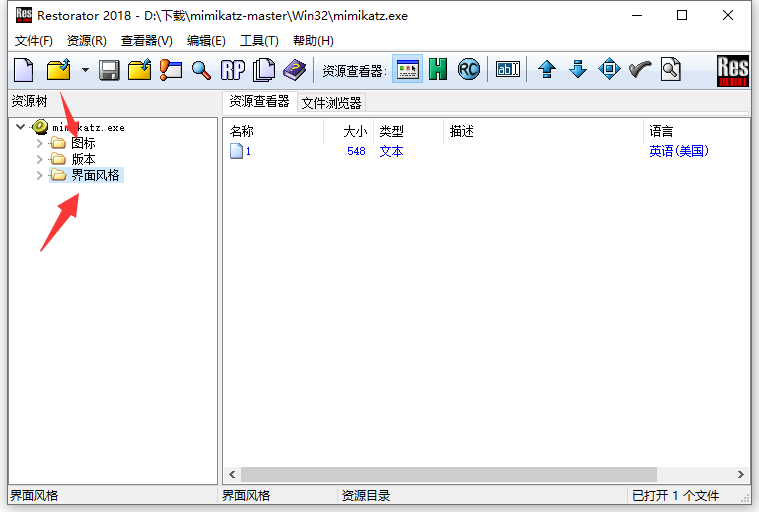This screenshot has width=759, height=512.
Task: Open the 查看器(V) menu
Action: click(x=146, y=41)
